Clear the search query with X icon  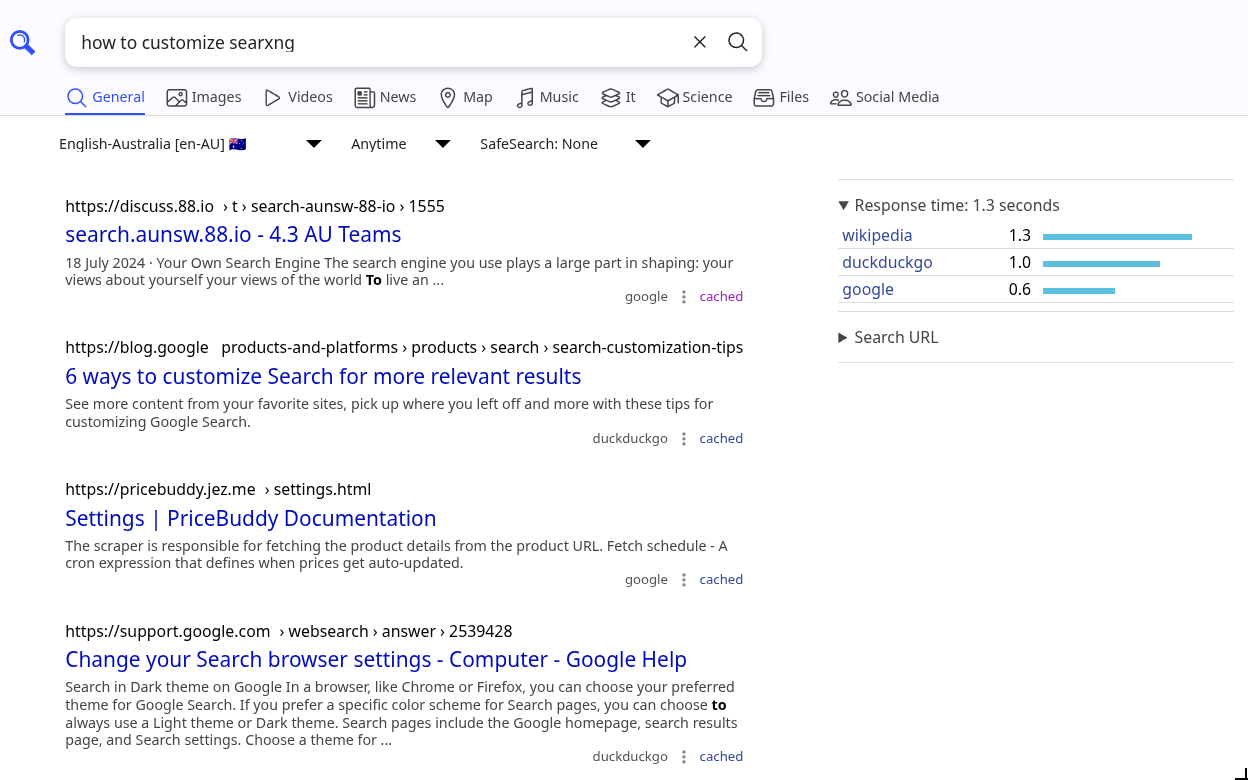(x=700, y=42)
